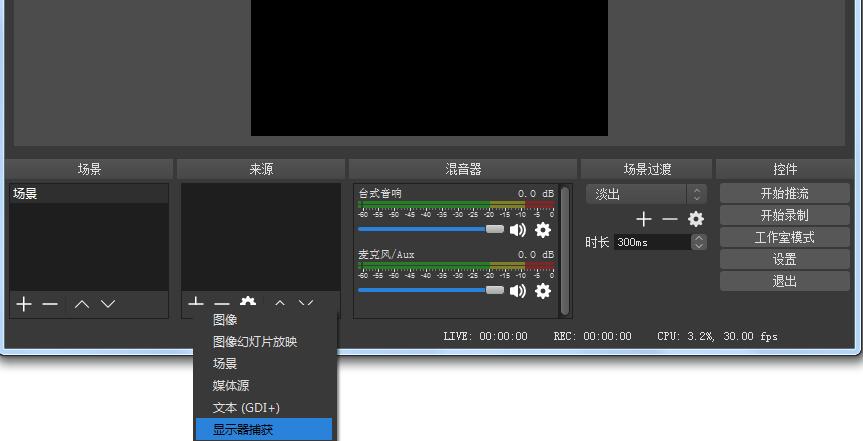This screenshot has height=441, width=863.
Task: Remove scene transition with minus icon
Action: click(670, 219)
